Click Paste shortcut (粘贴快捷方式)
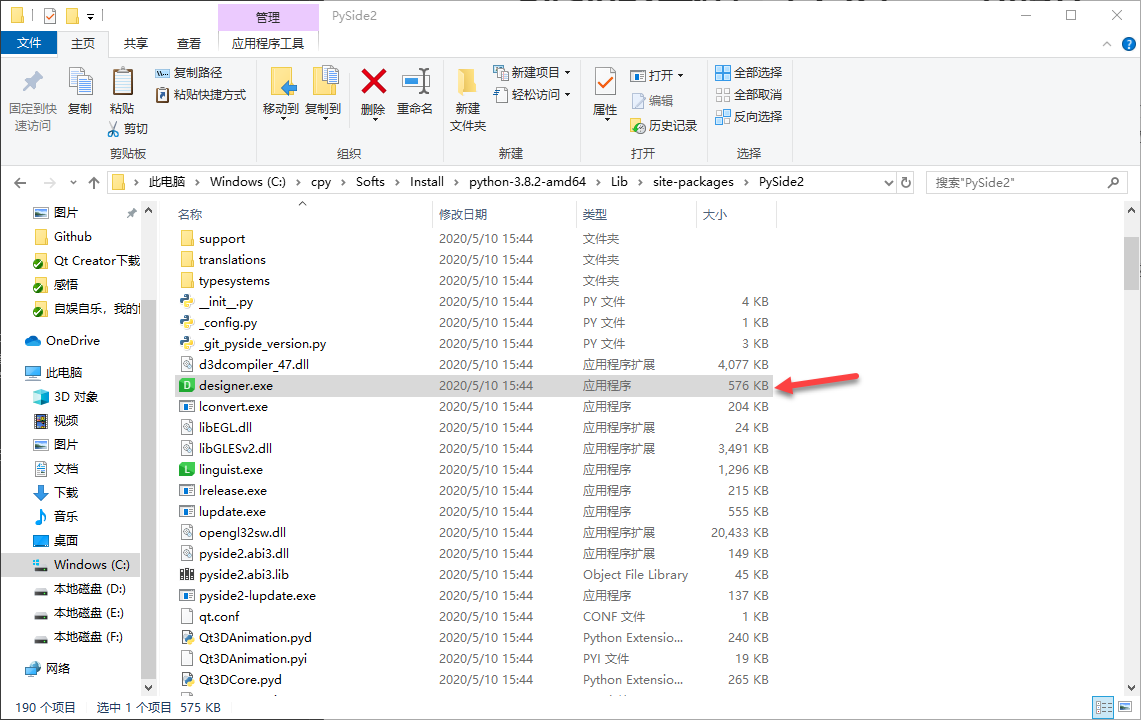 pyautogui.click(x=201, y=95)
